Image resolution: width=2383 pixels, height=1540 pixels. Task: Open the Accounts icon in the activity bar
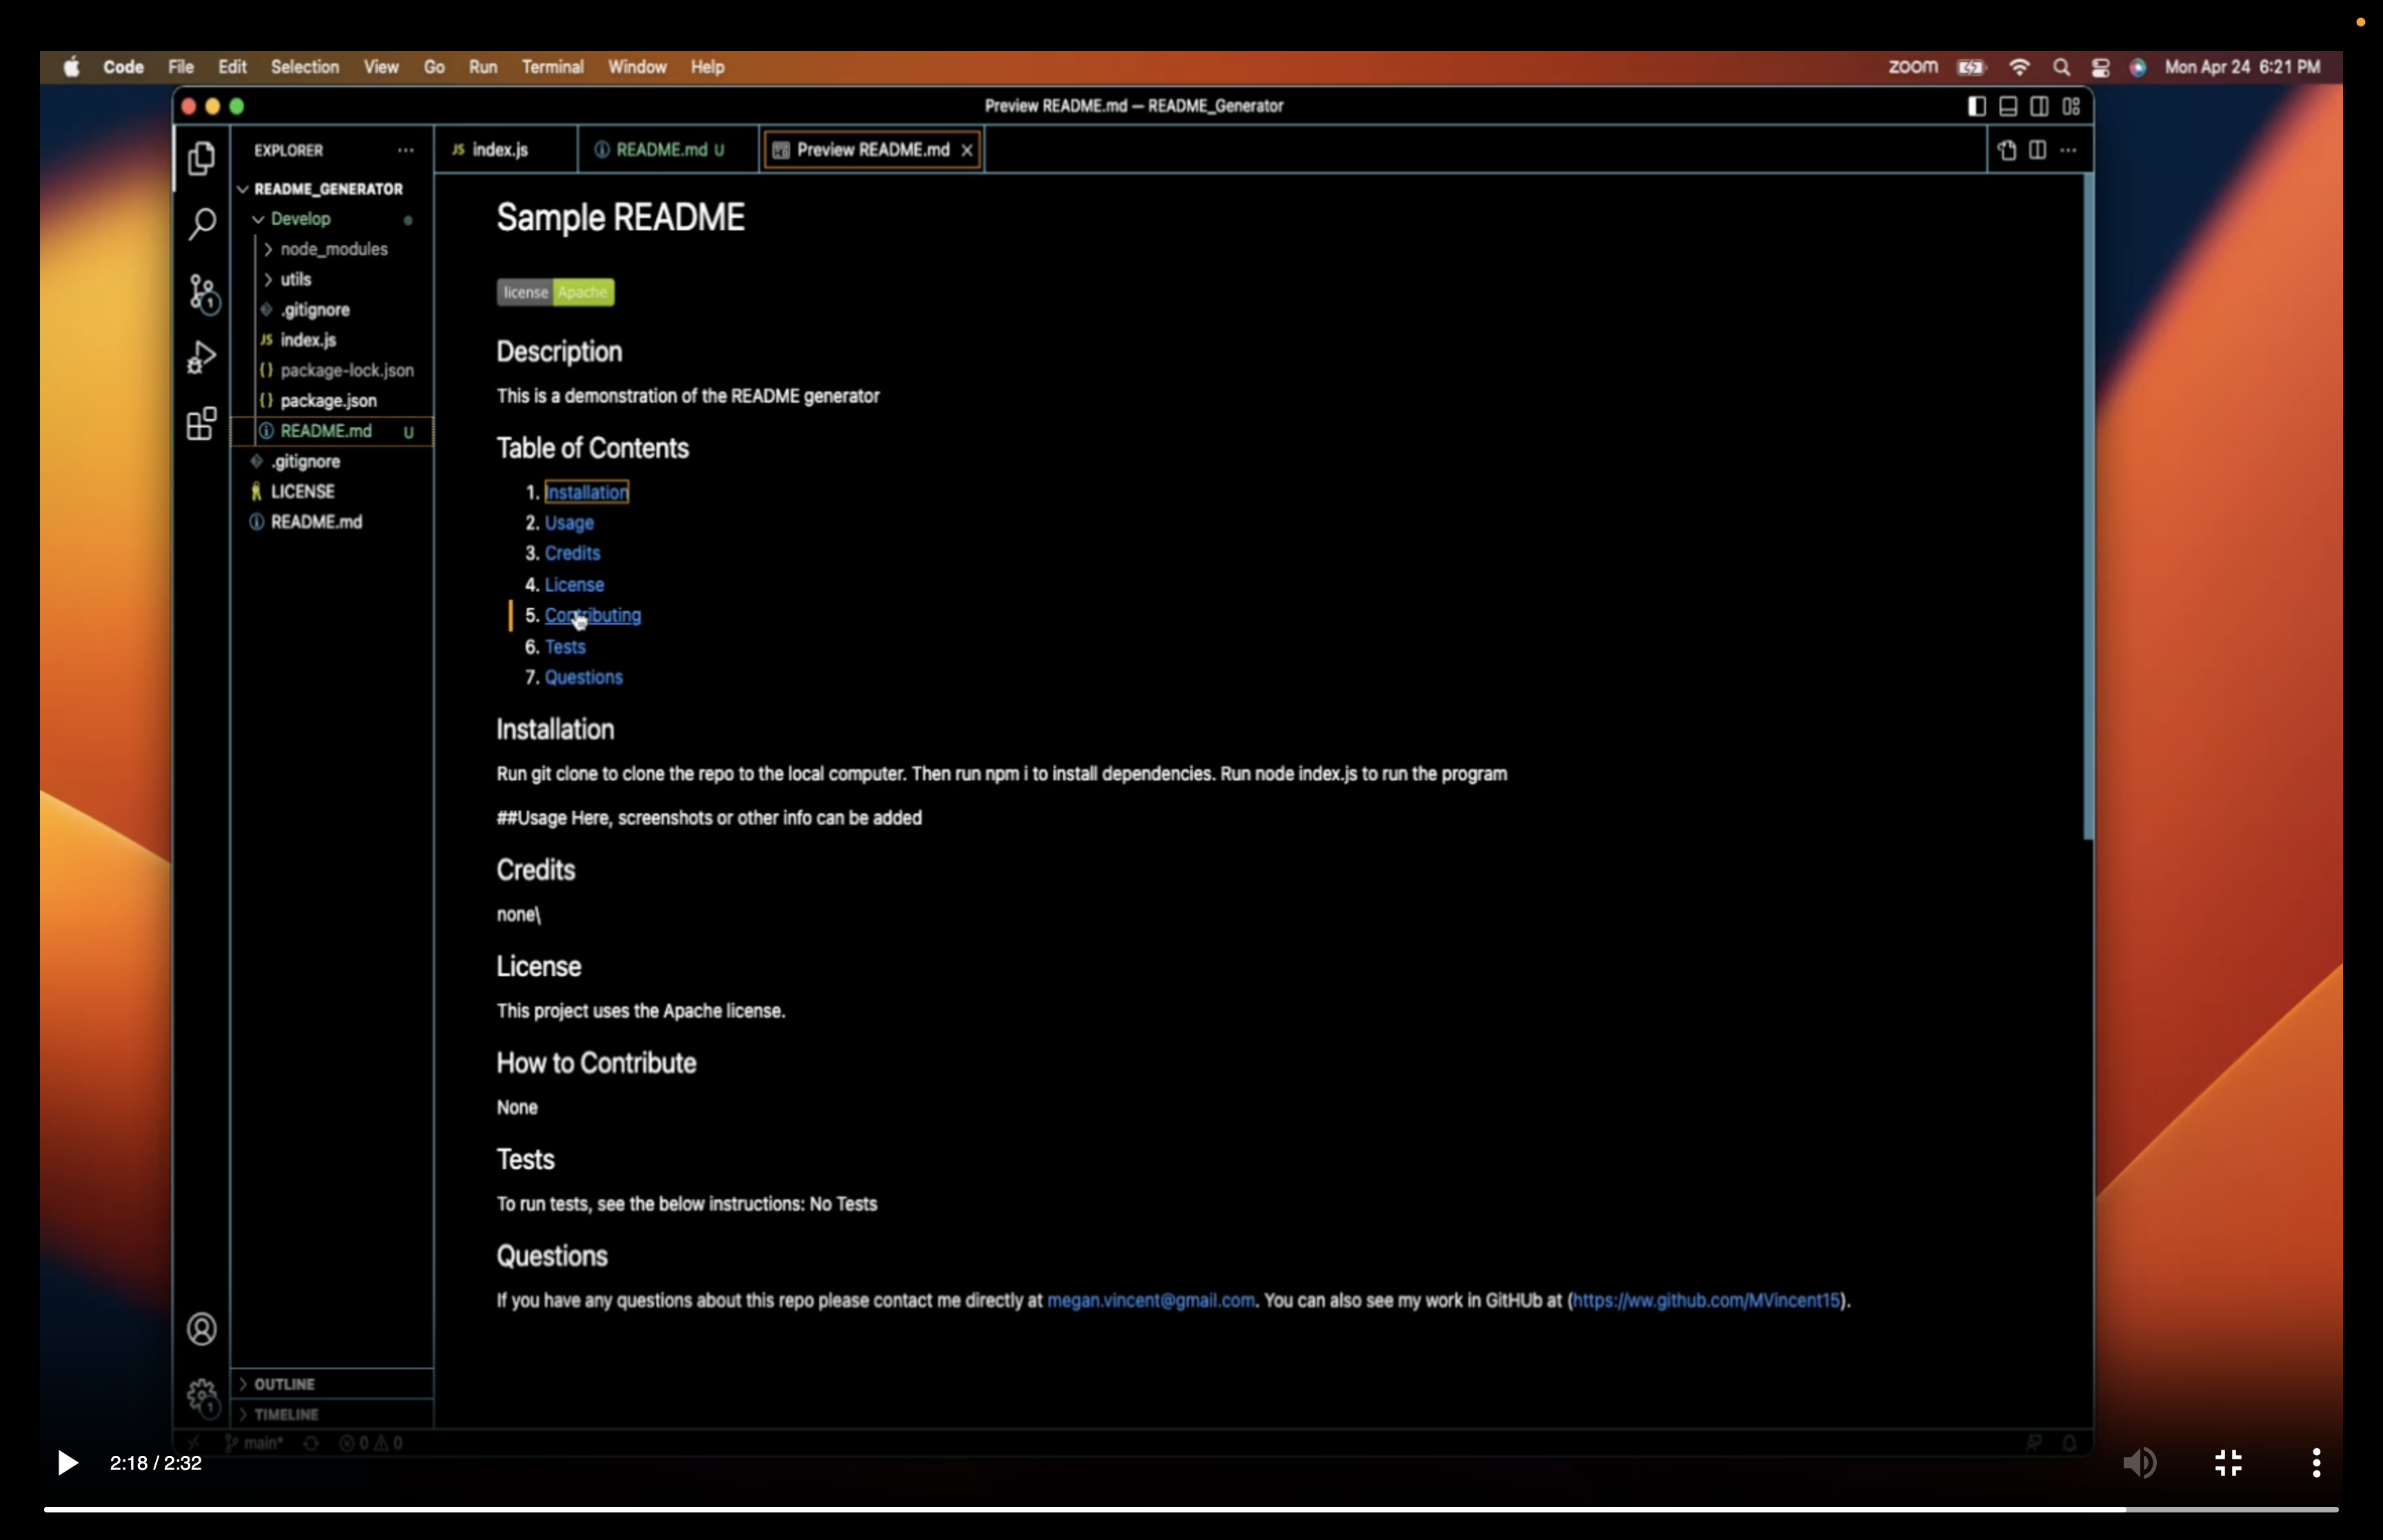(x=202, y=1328)
